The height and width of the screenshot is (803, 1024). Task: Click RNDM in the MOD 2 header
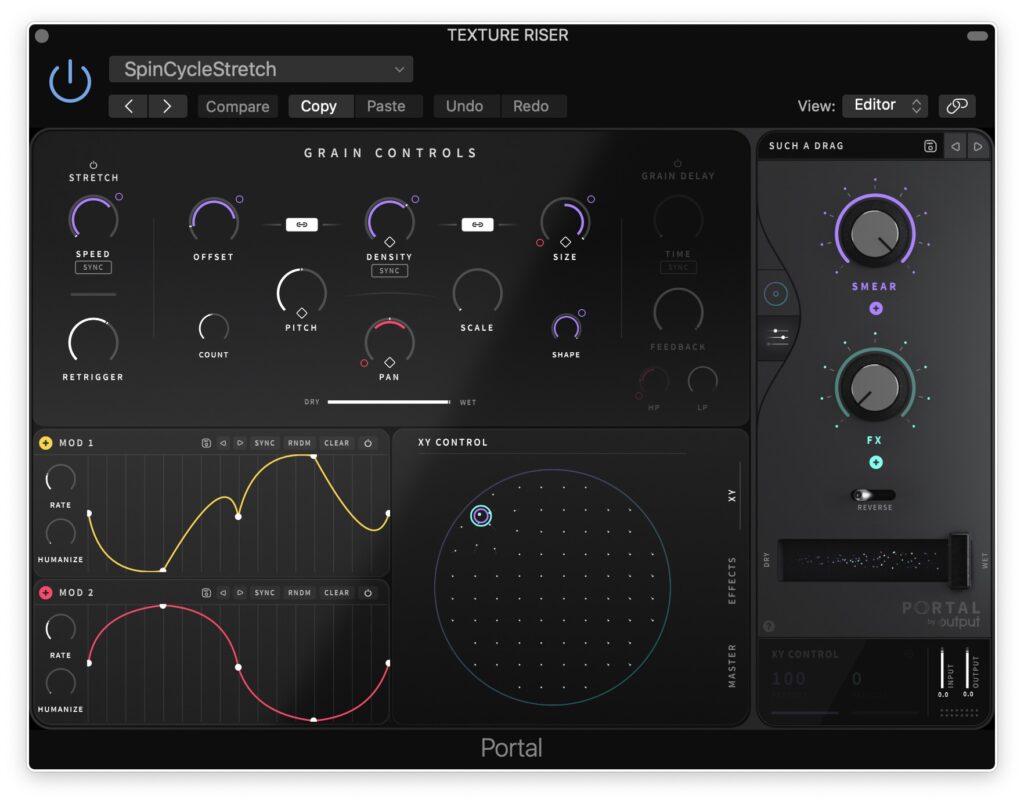299,593
